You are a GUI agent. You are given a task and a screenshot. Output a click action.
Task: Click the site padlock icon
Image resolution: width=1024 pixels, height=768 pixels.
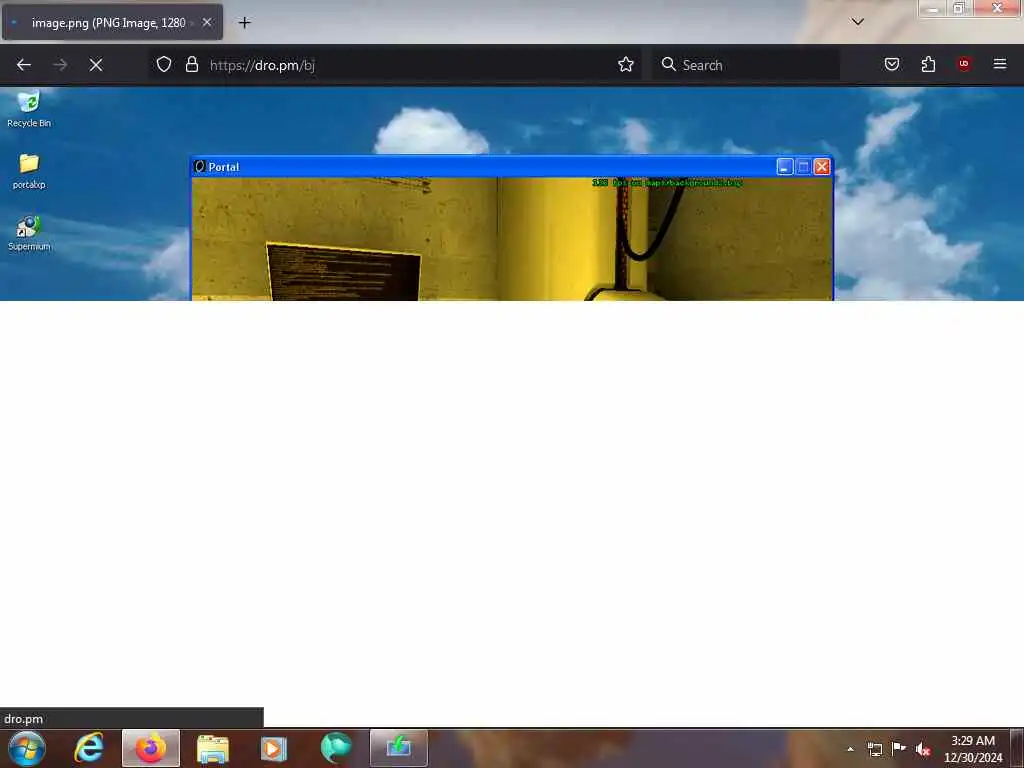click(x=191, y=64)
